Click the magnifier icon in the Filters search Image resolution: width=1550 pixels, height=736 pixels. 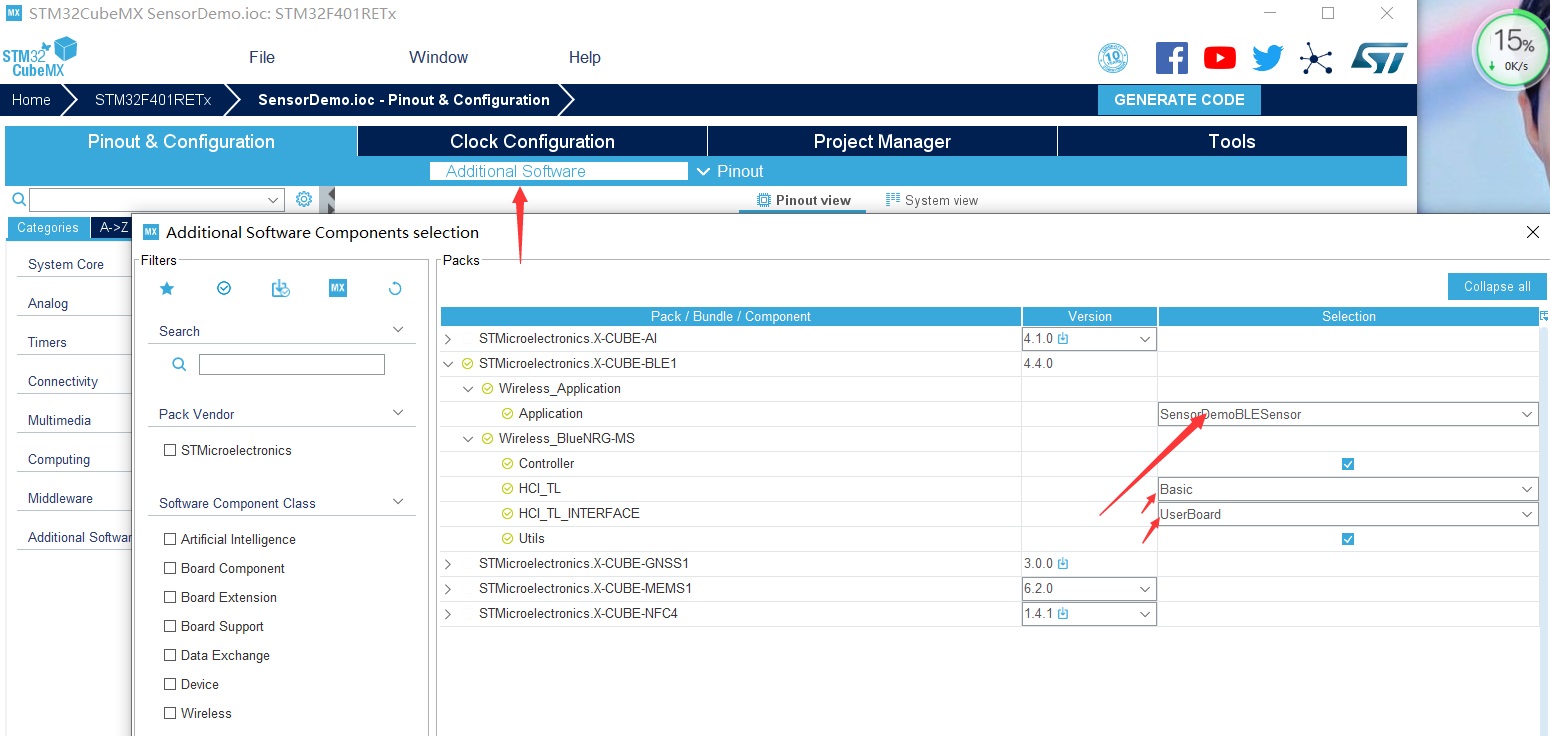[179, 365]
